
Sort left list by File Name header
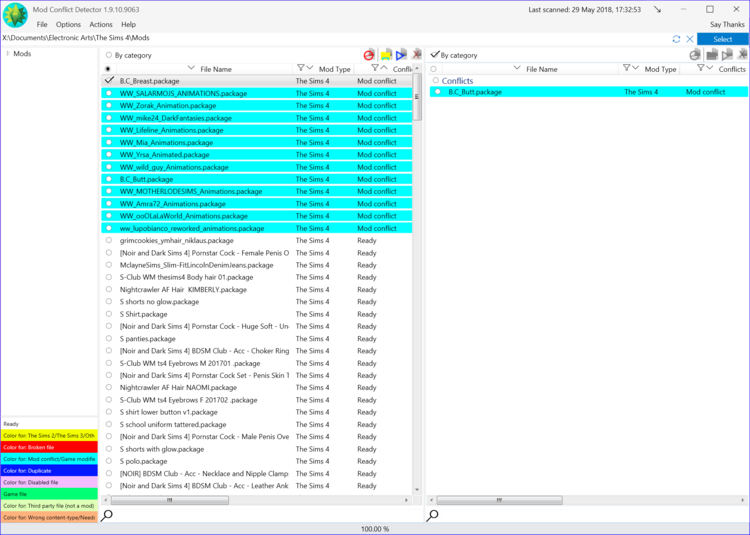coord(216,69)
